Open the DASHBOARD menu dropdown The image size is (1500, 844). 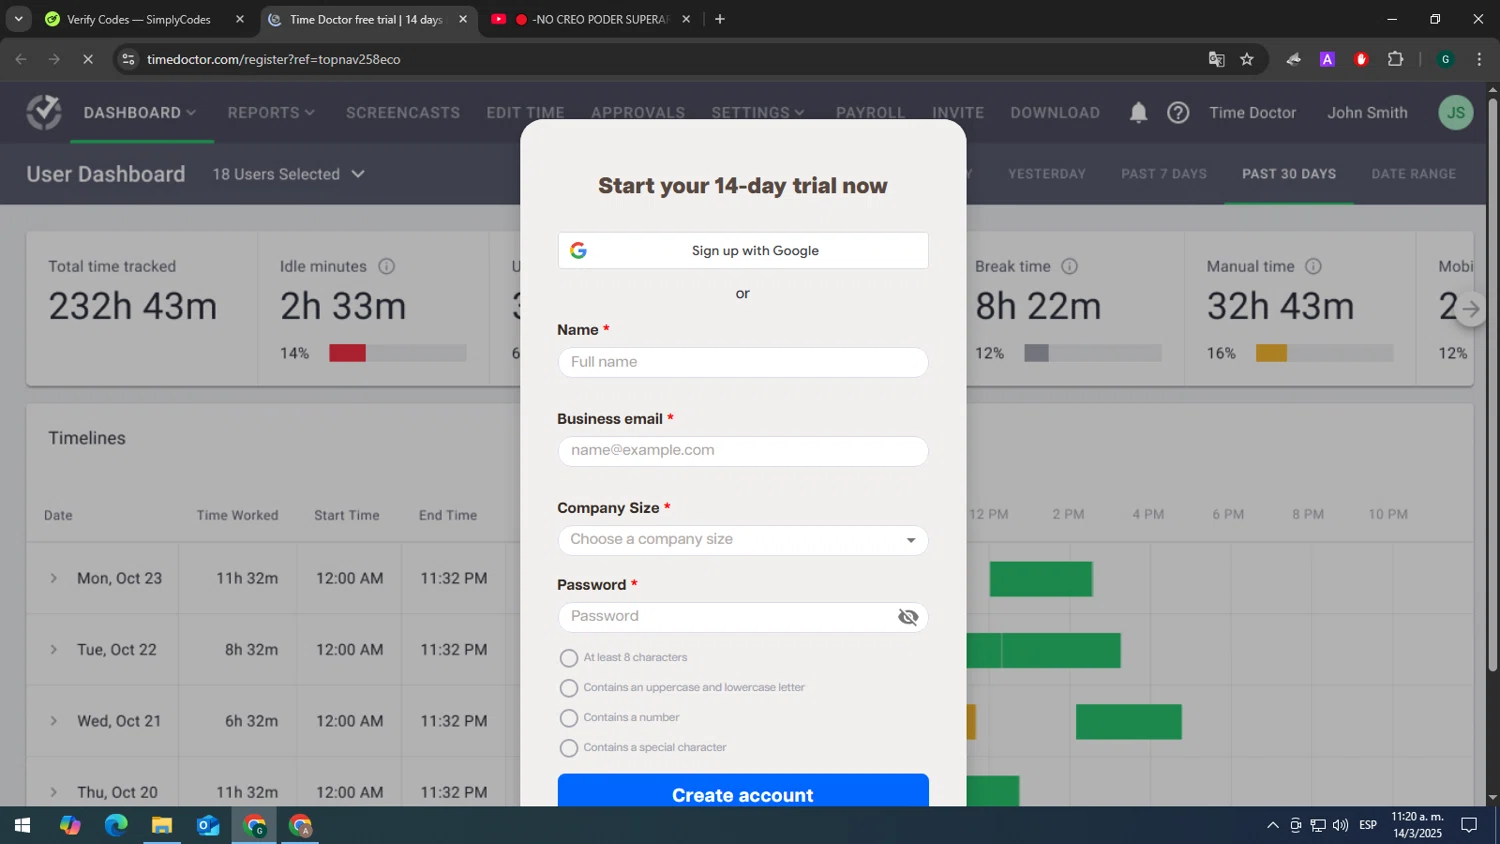coord(140,113)
